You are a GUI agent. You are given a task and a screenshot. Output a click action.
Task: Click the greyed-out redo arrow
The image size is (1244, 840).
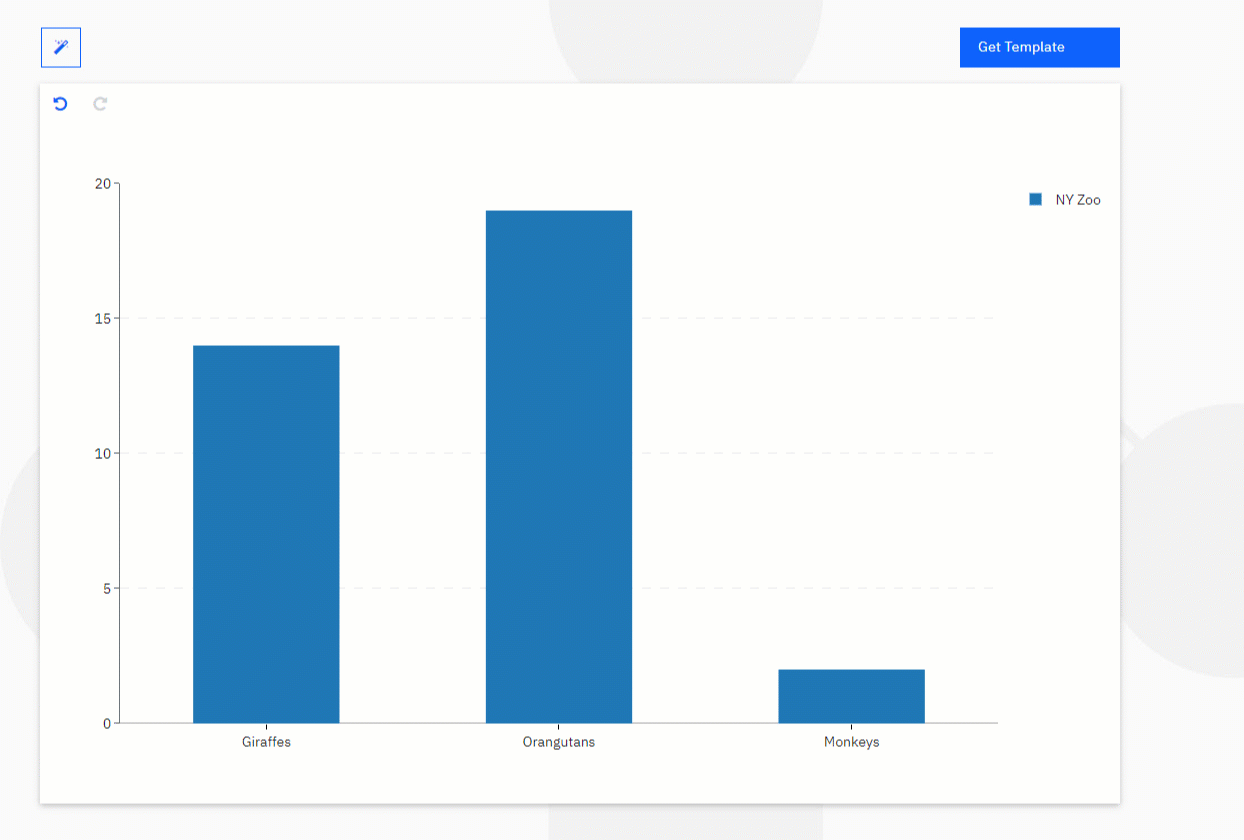coord(100,104)
